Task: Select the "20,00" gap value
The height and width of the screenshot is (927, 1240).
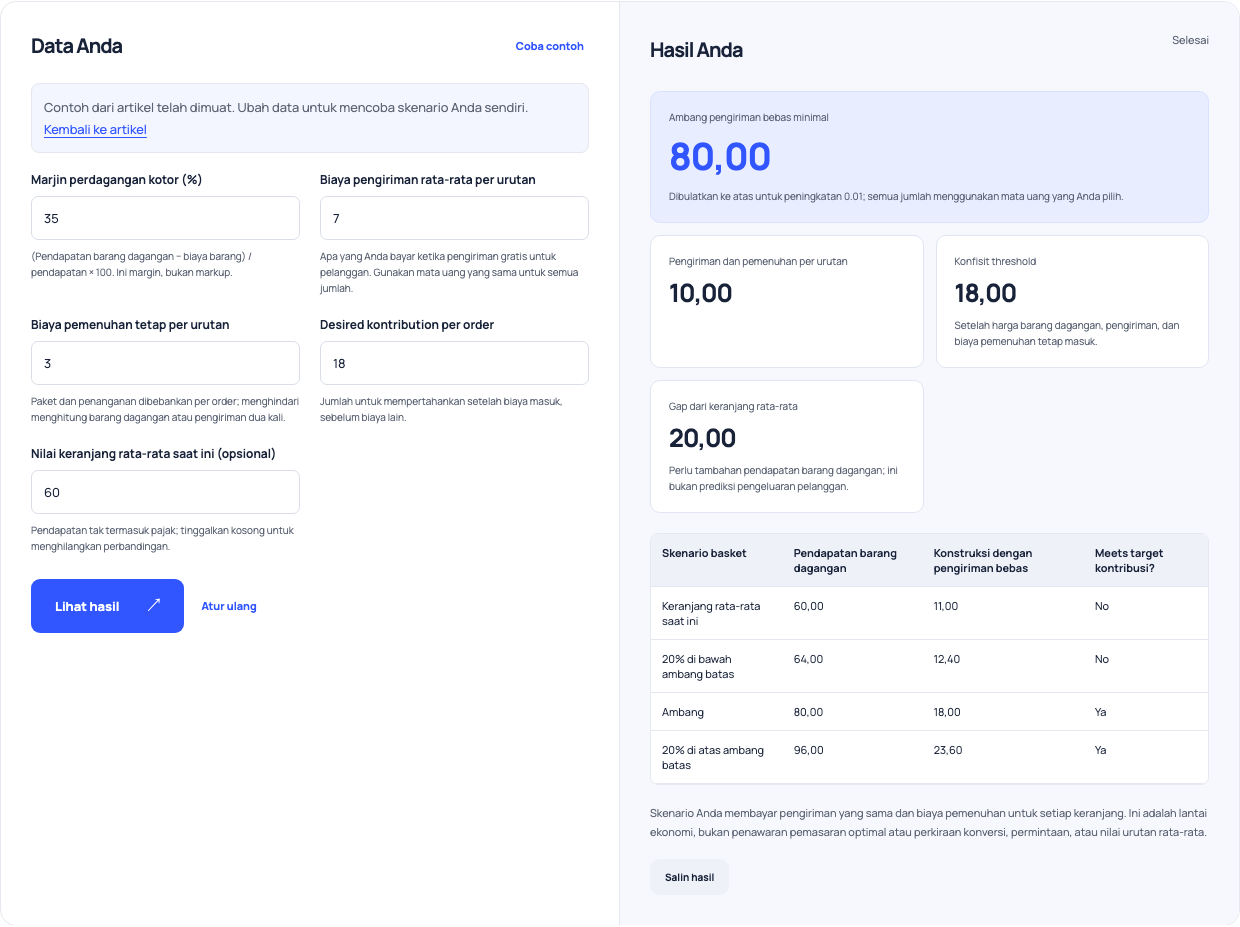Action: [x=702, y=438]
